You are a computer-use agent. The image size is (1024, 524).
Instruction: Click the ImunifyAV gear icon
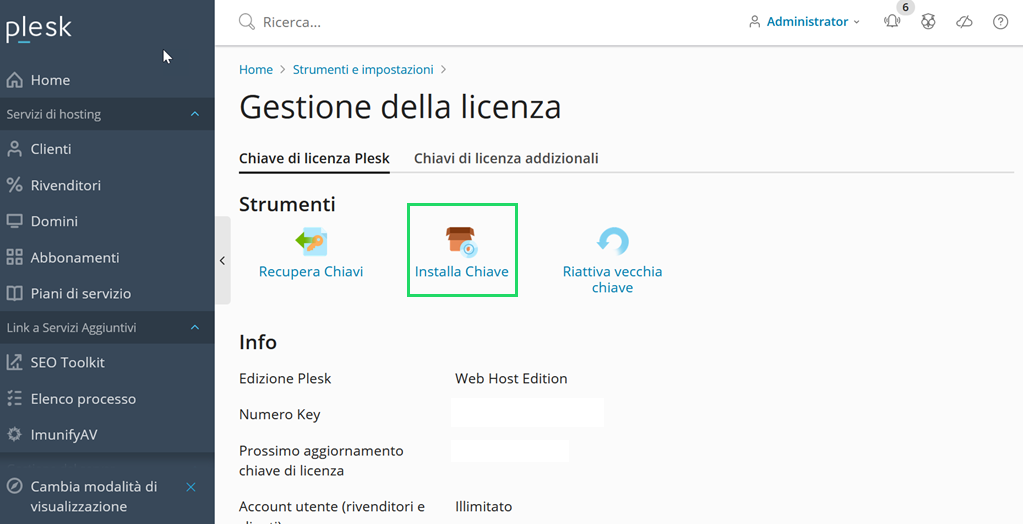tap(14, 434)
